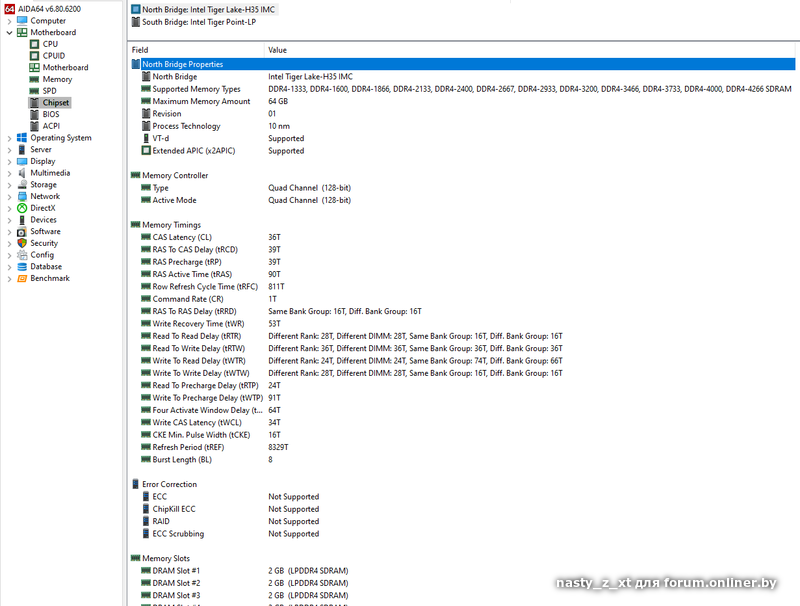
Task: Click the 8329T refresh period value
Action: 278,447
